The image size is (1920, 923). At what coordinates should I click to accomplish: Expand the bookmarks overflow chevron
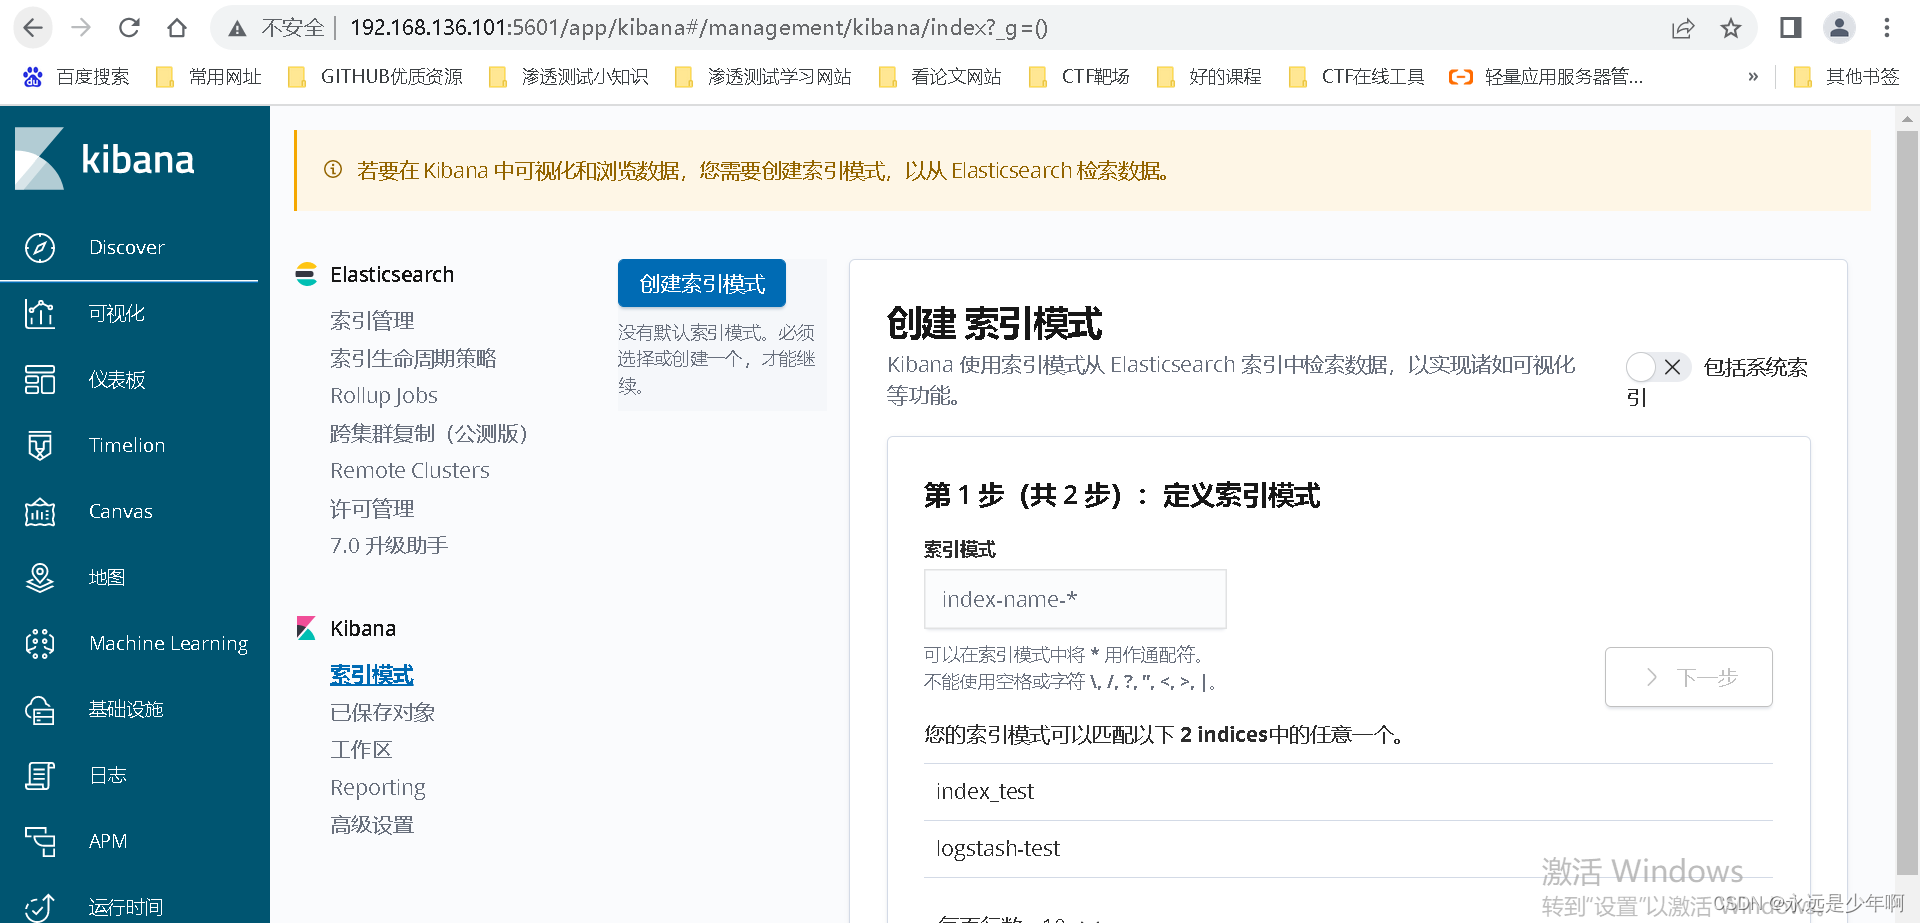[x=1753, y=76]
